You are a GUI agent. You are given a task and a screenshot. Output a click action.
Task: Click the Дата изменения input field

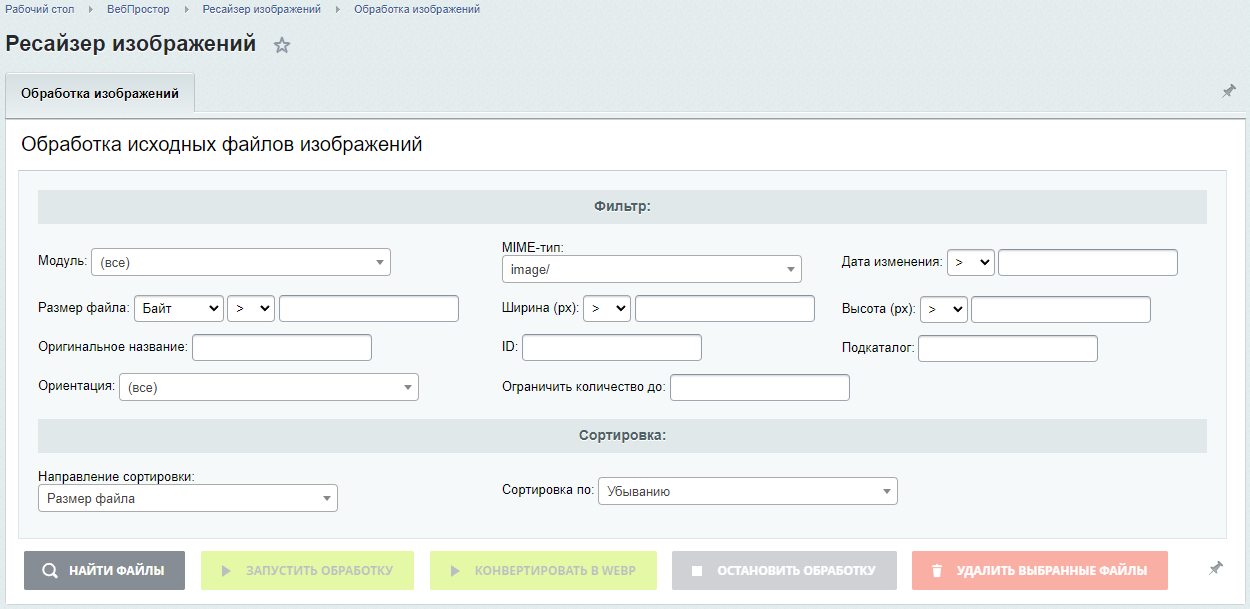coord(1088,262)
